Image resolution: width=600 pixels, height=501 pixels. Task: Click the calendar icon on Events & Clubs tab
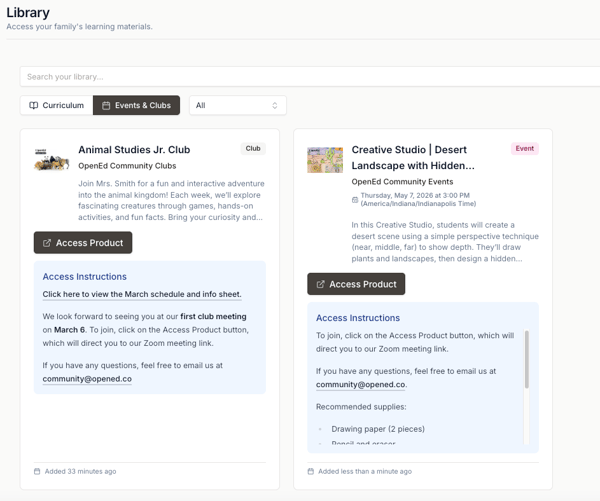pyautogui.click(x=106, y=105)
